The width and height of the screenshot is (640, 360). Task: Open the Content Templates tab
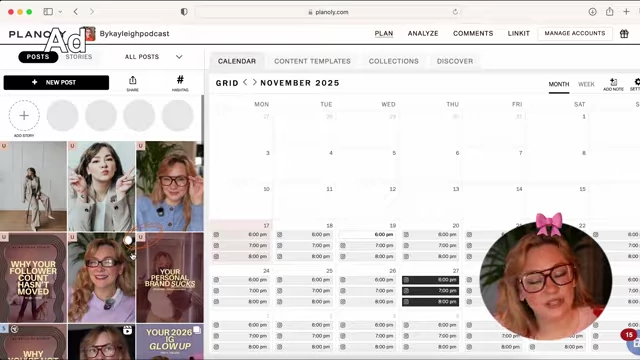pos(312,61)
